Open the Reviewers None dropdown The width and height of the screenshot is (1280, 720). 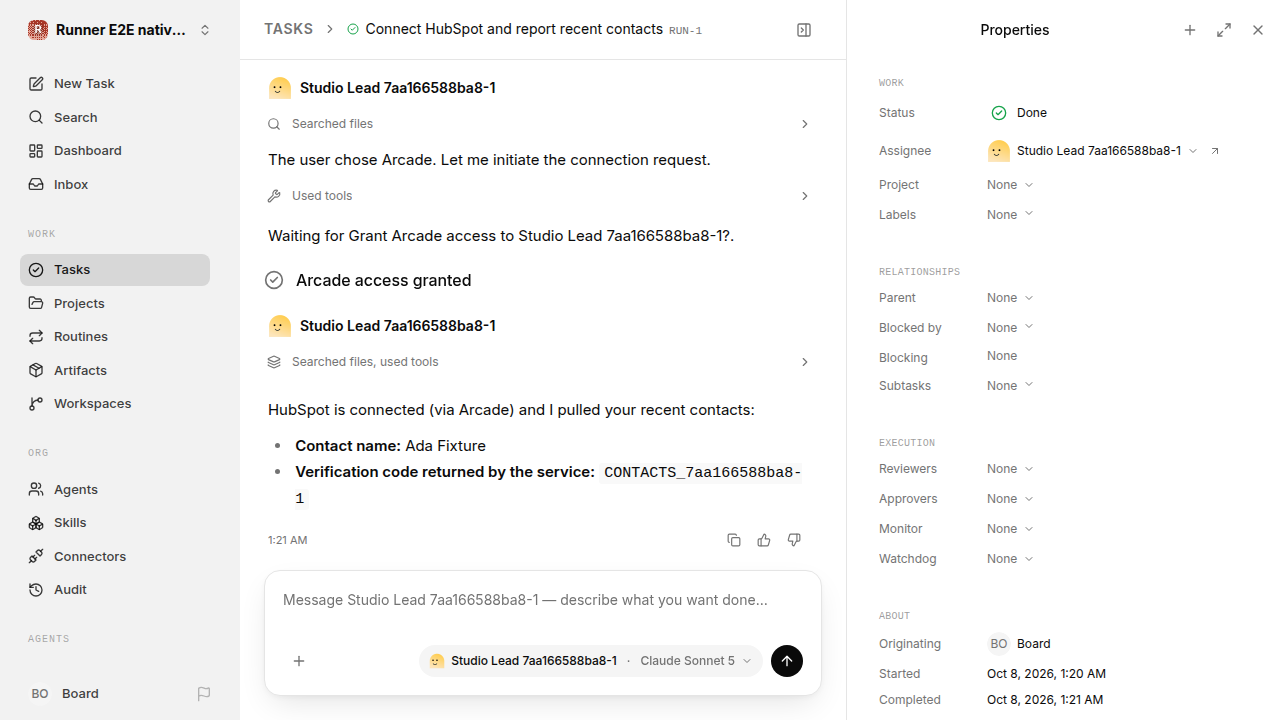pyautogui.click(x=1010, y=469)
